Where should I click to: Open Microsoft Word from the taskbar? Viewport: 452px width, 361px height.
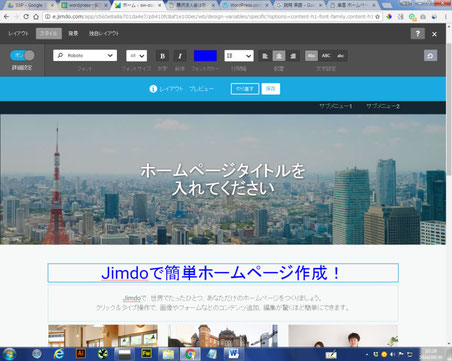[x=234, y=353]
